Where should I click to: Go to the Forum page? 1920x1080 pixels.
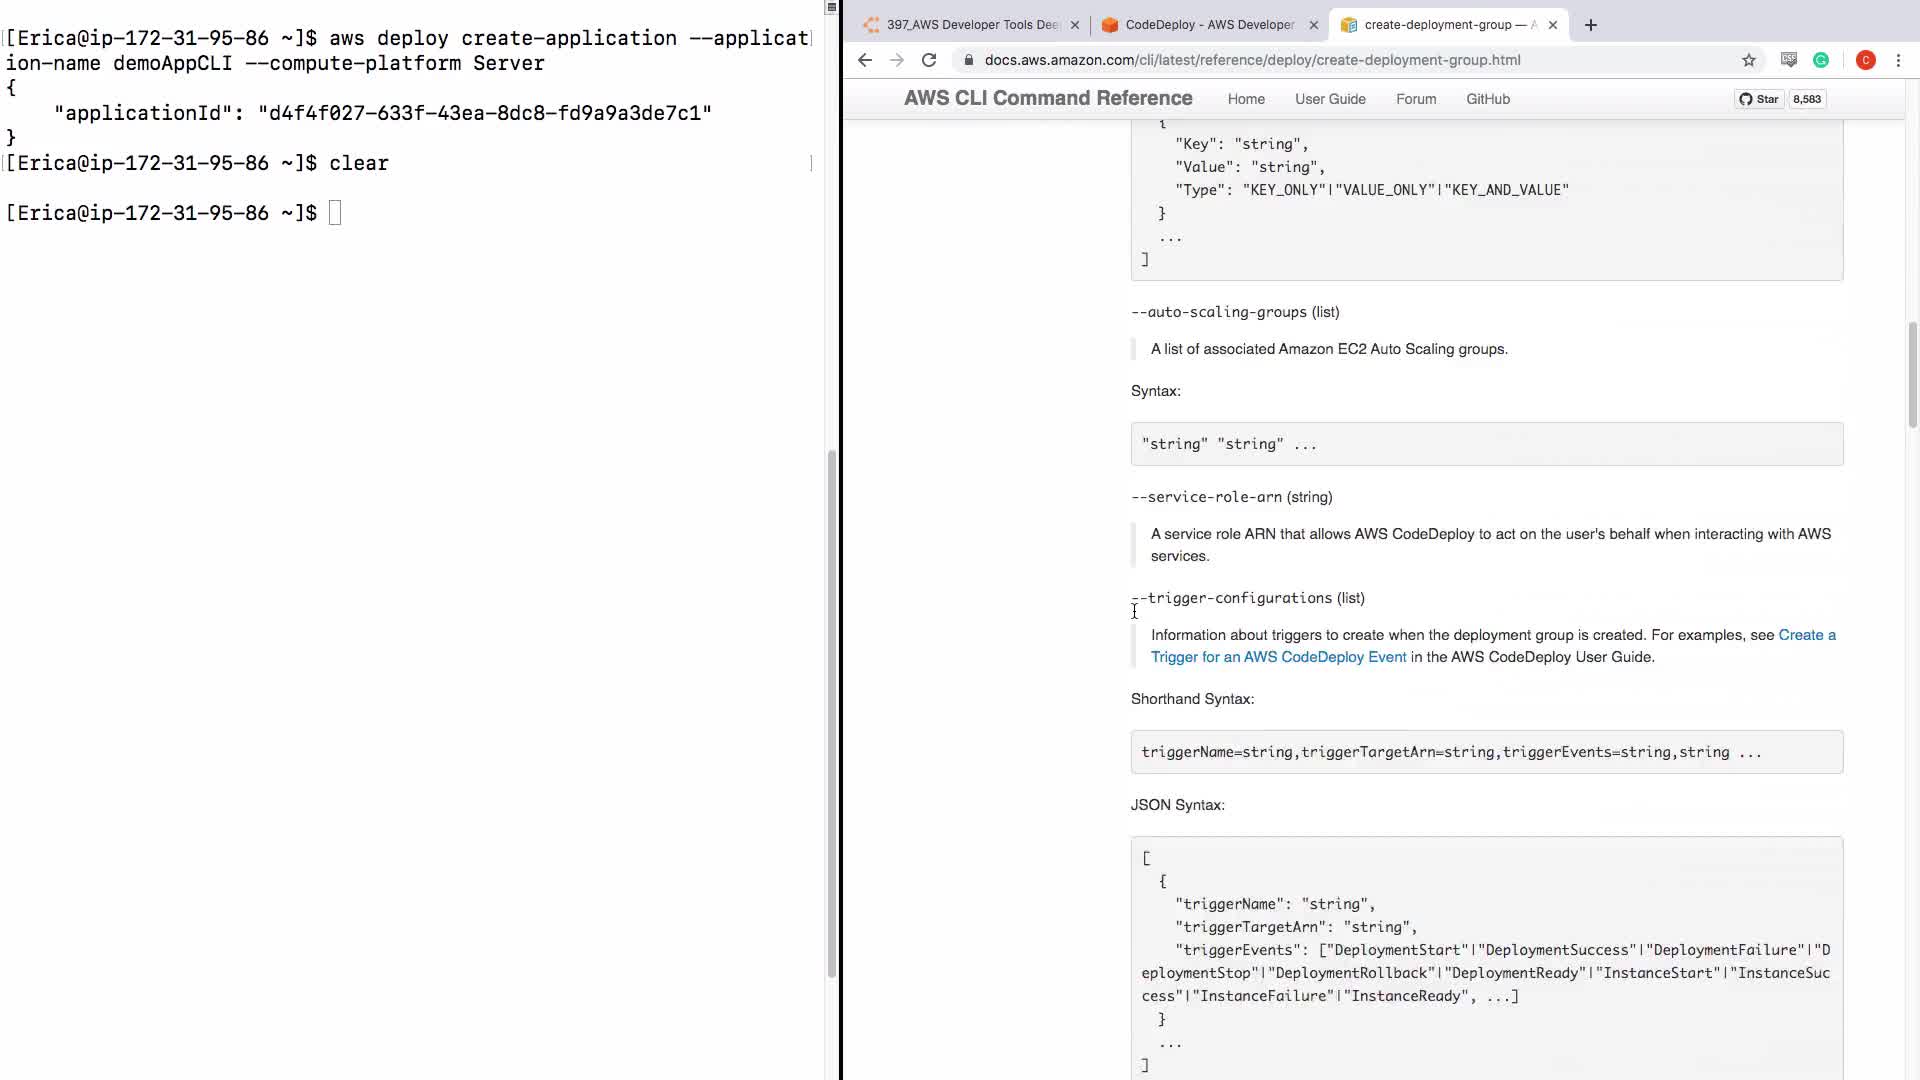click(1416, 99)
